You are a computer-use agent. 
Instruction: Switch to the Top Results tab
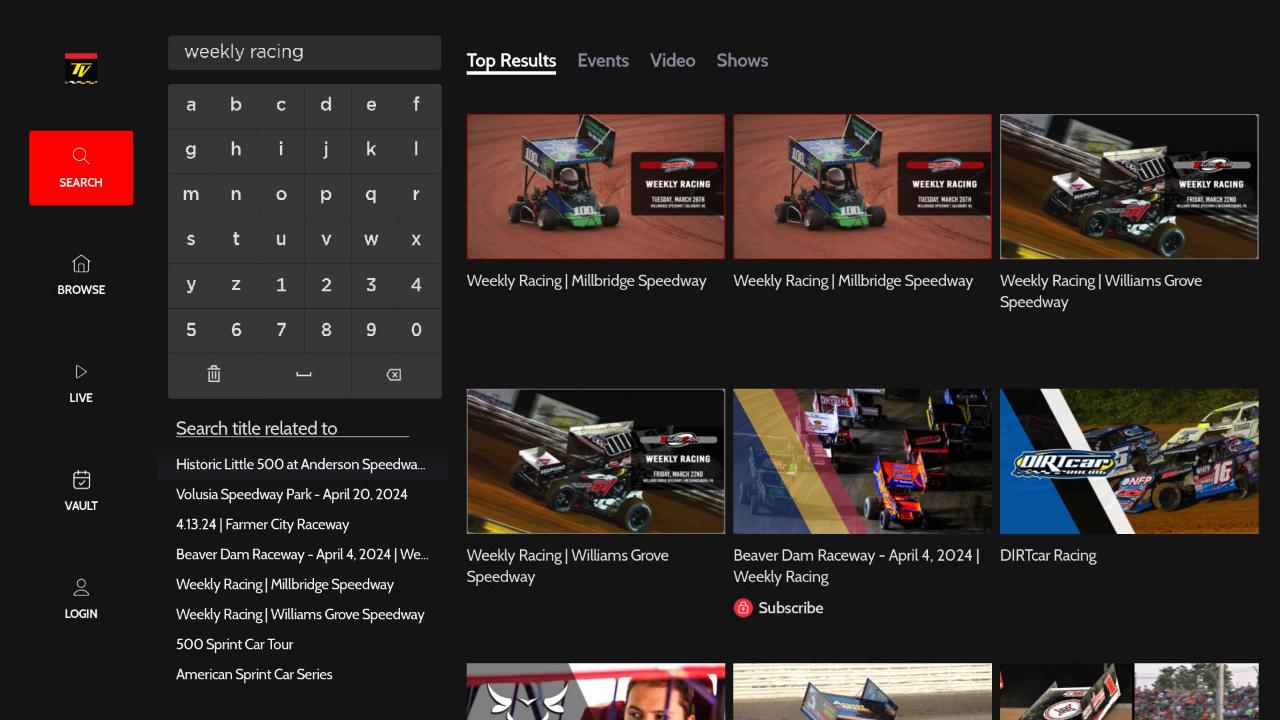tap(511, 61)
